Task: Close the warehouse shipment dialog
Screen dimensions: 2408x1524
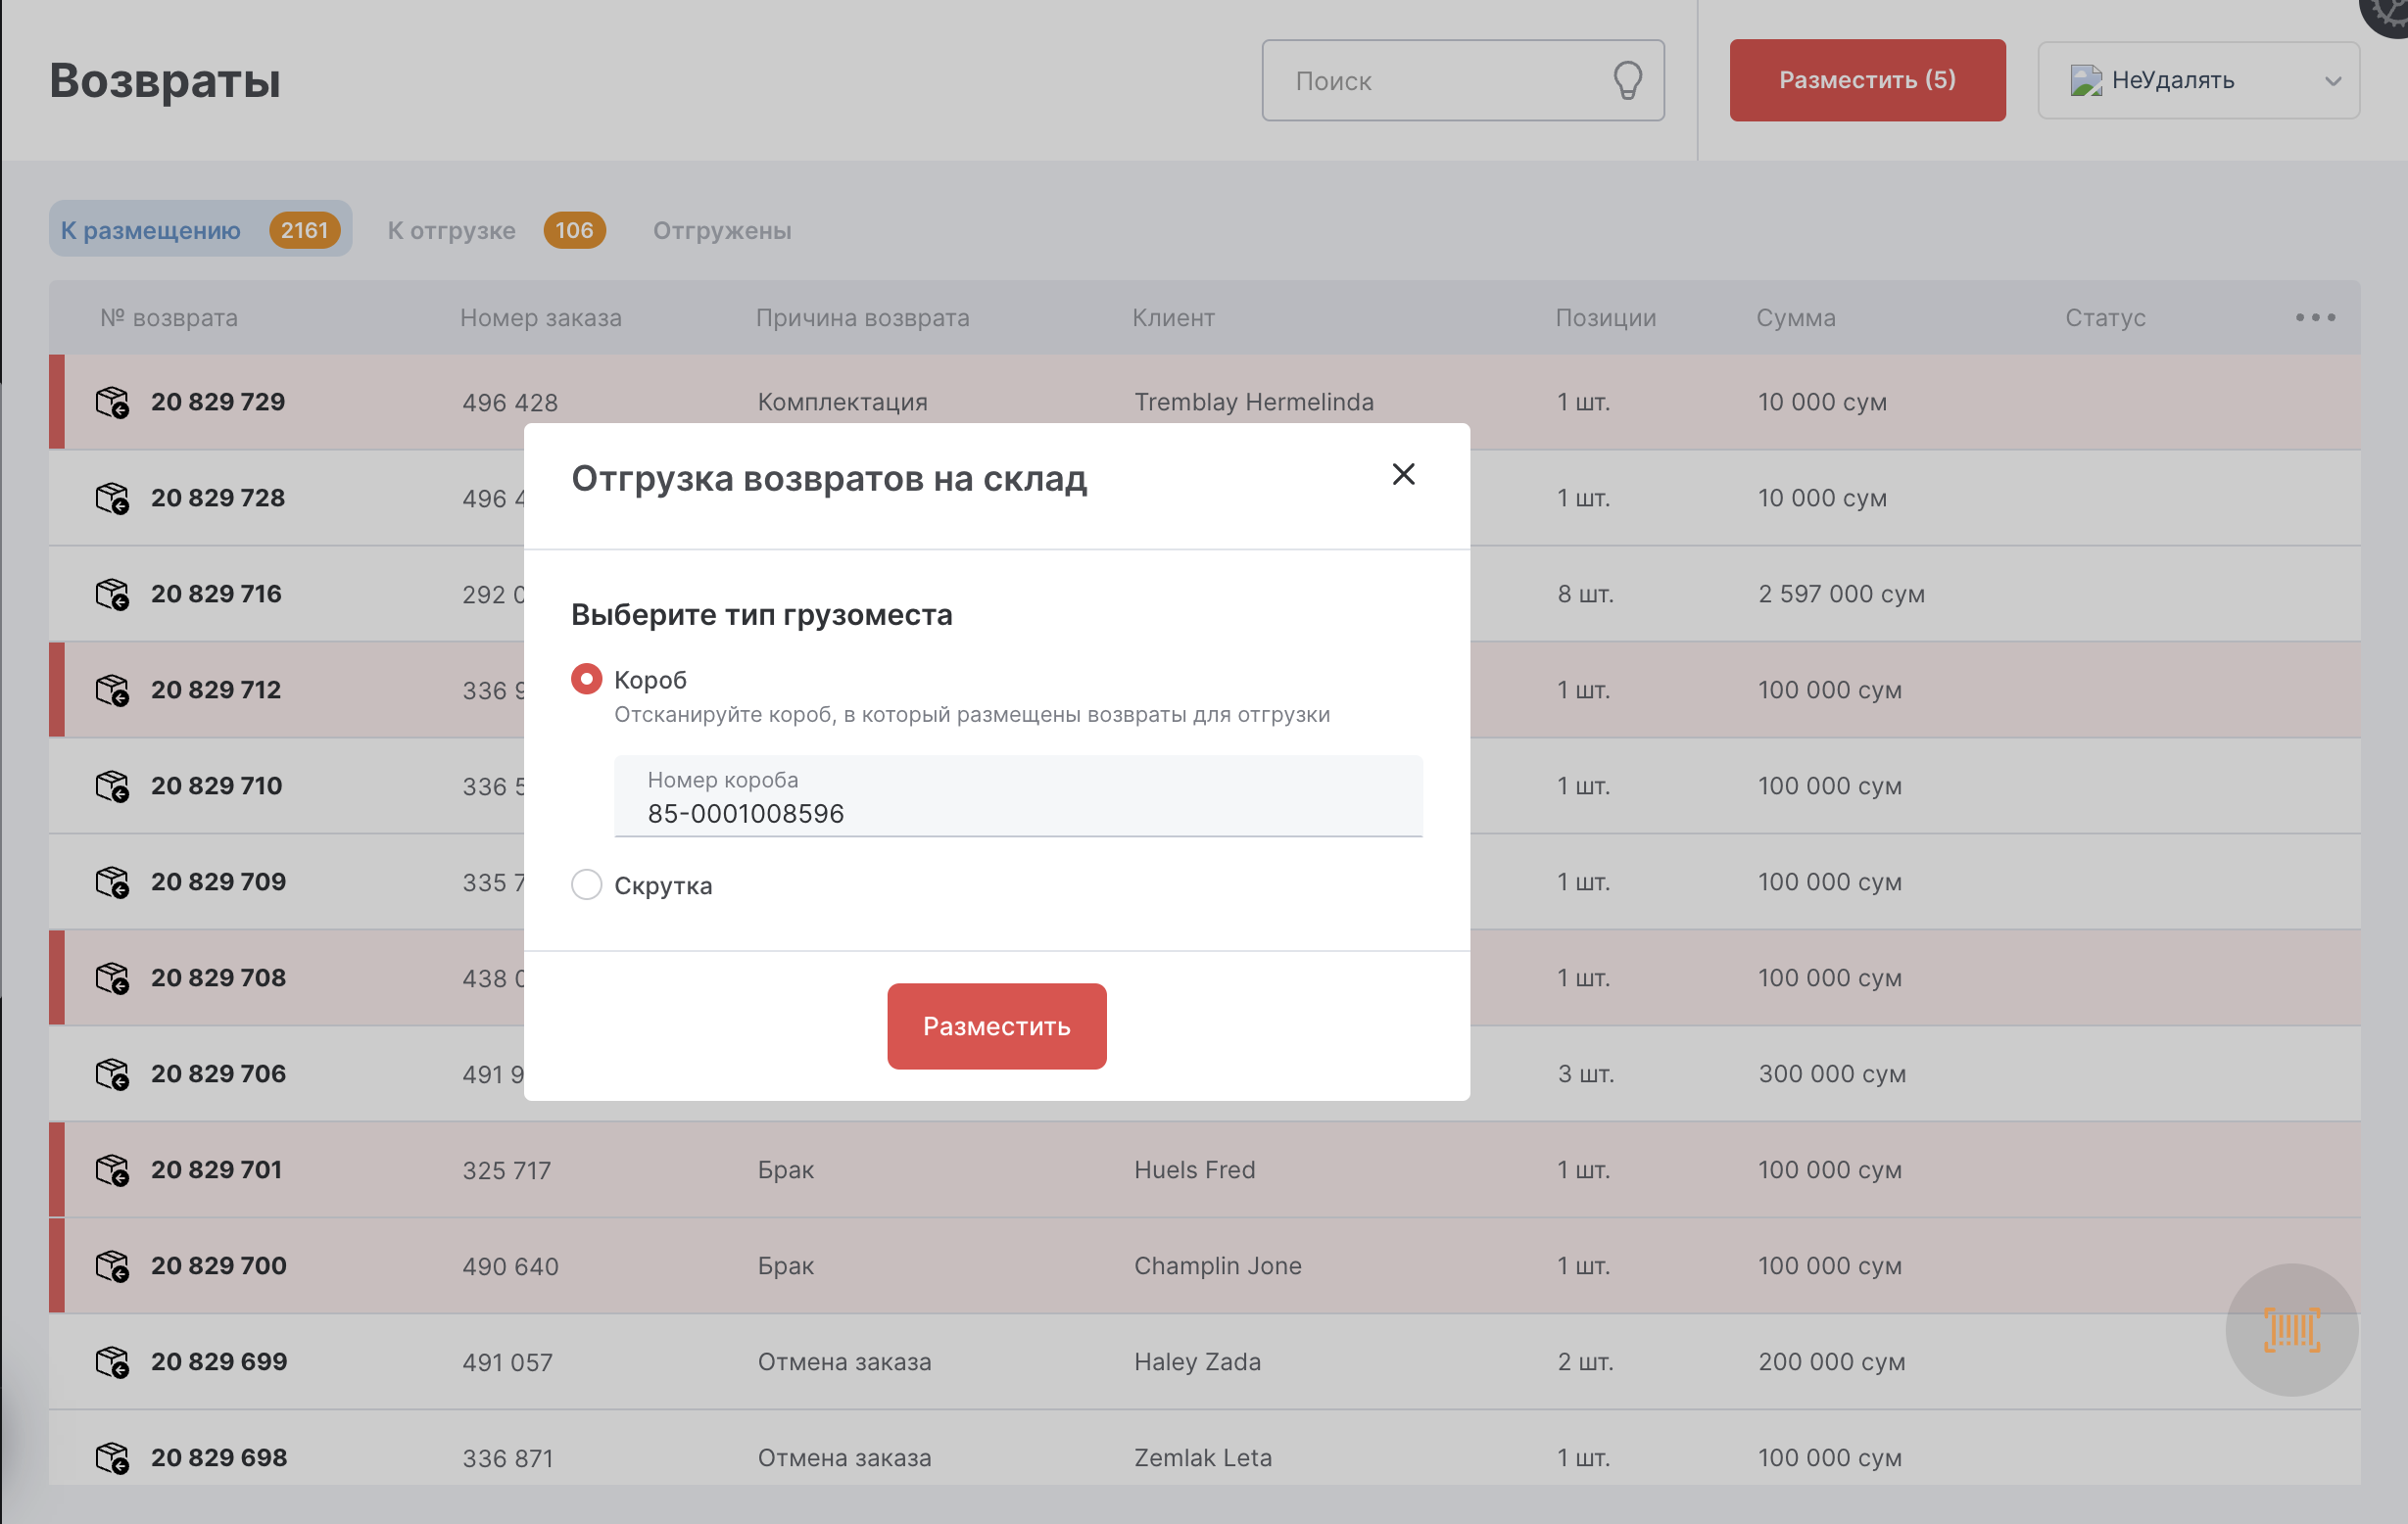Action: coord(1403,474)
